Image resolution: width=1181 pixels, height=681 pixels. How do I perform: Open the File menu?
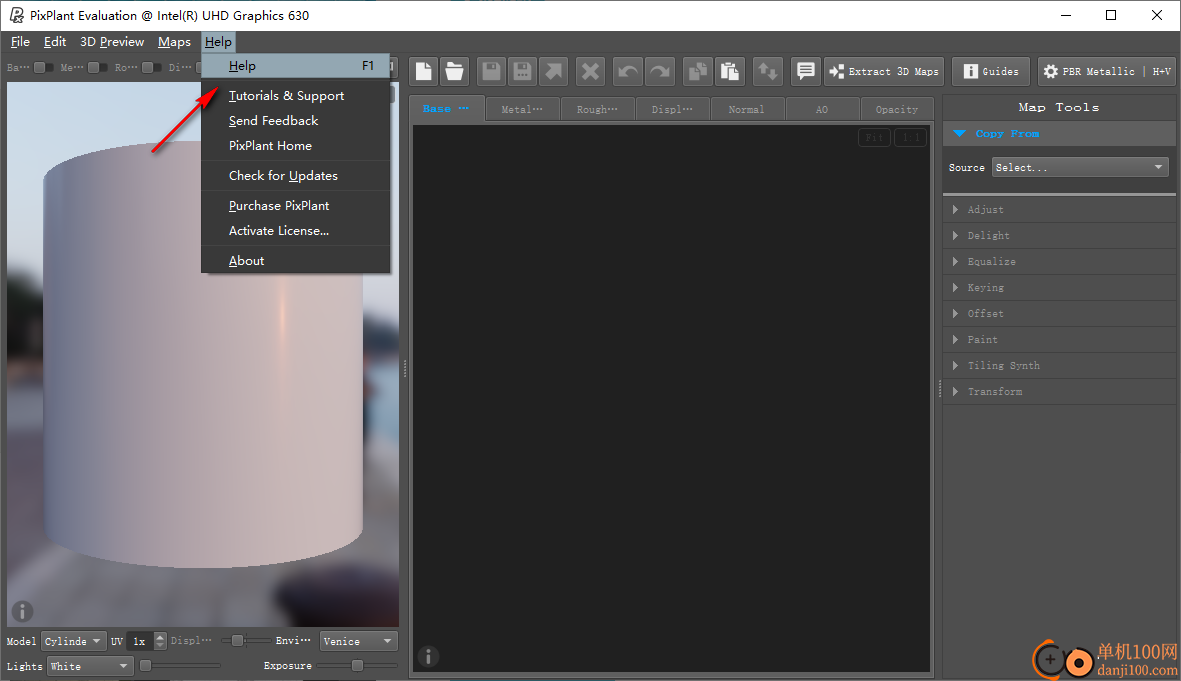pos(20,42)
